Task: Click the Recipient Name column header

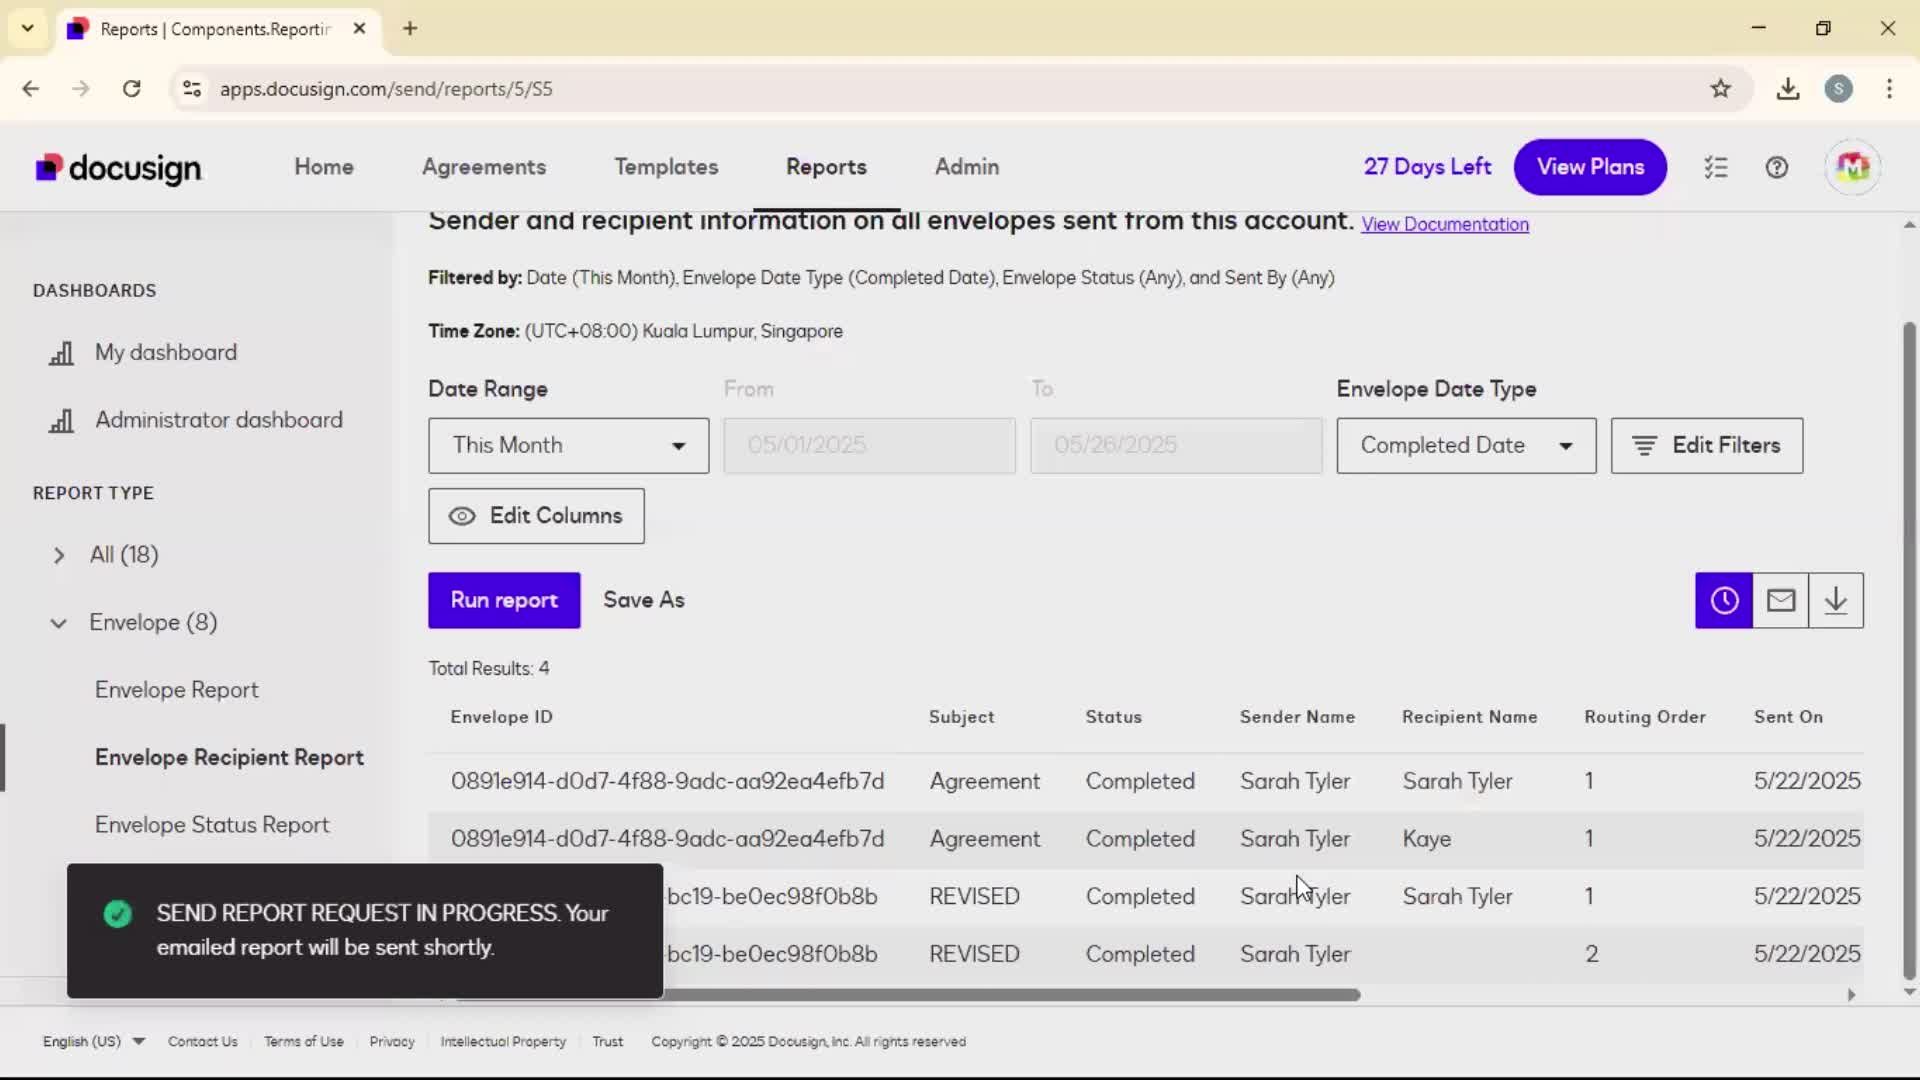Action: [x=1469, y=717]
